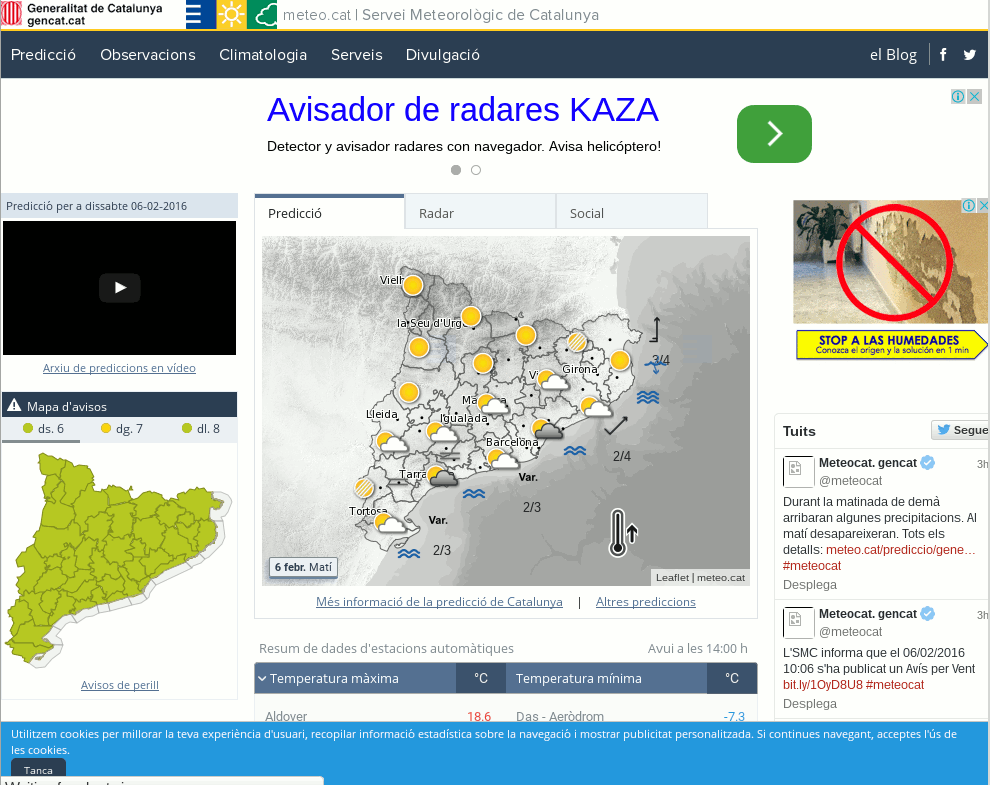
Task: Click the ad info icon on top banner
Action: pyautogui.click(x=958, y=96)
